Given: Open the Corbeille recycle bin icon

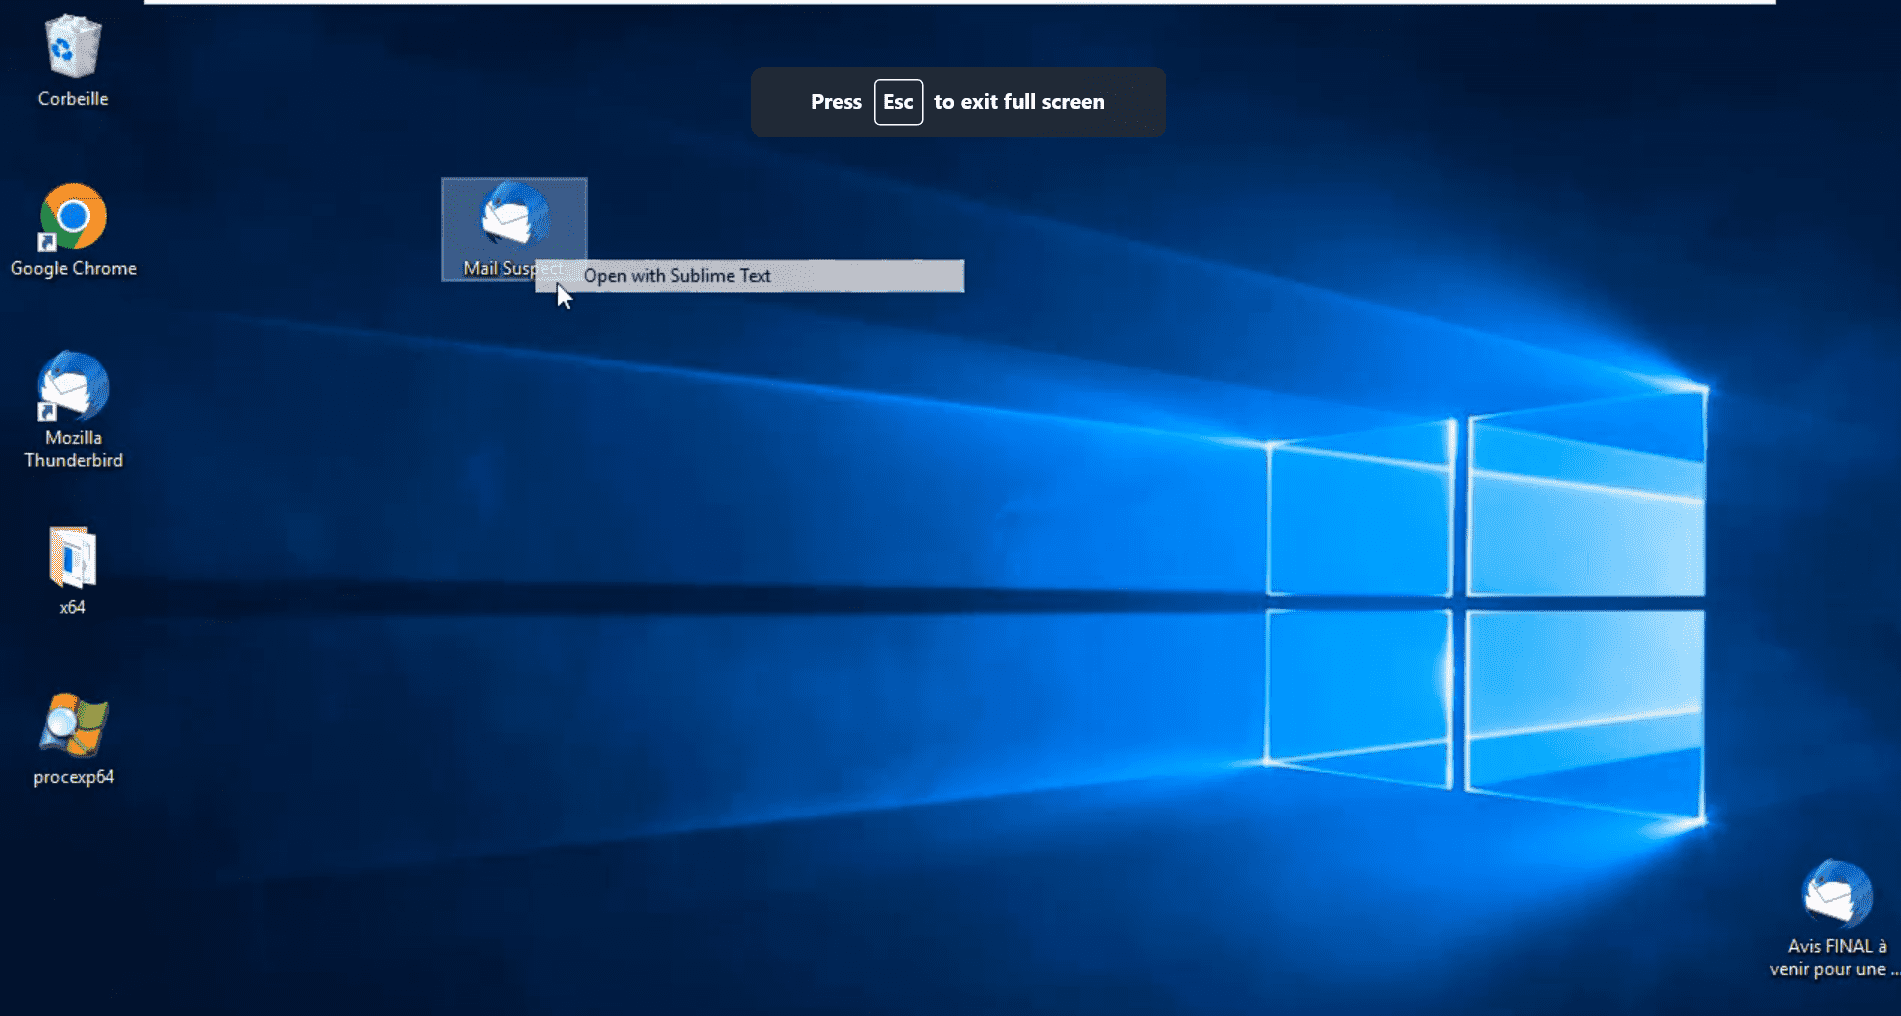Looking at the screenshot, I should (x=73, y=46).
